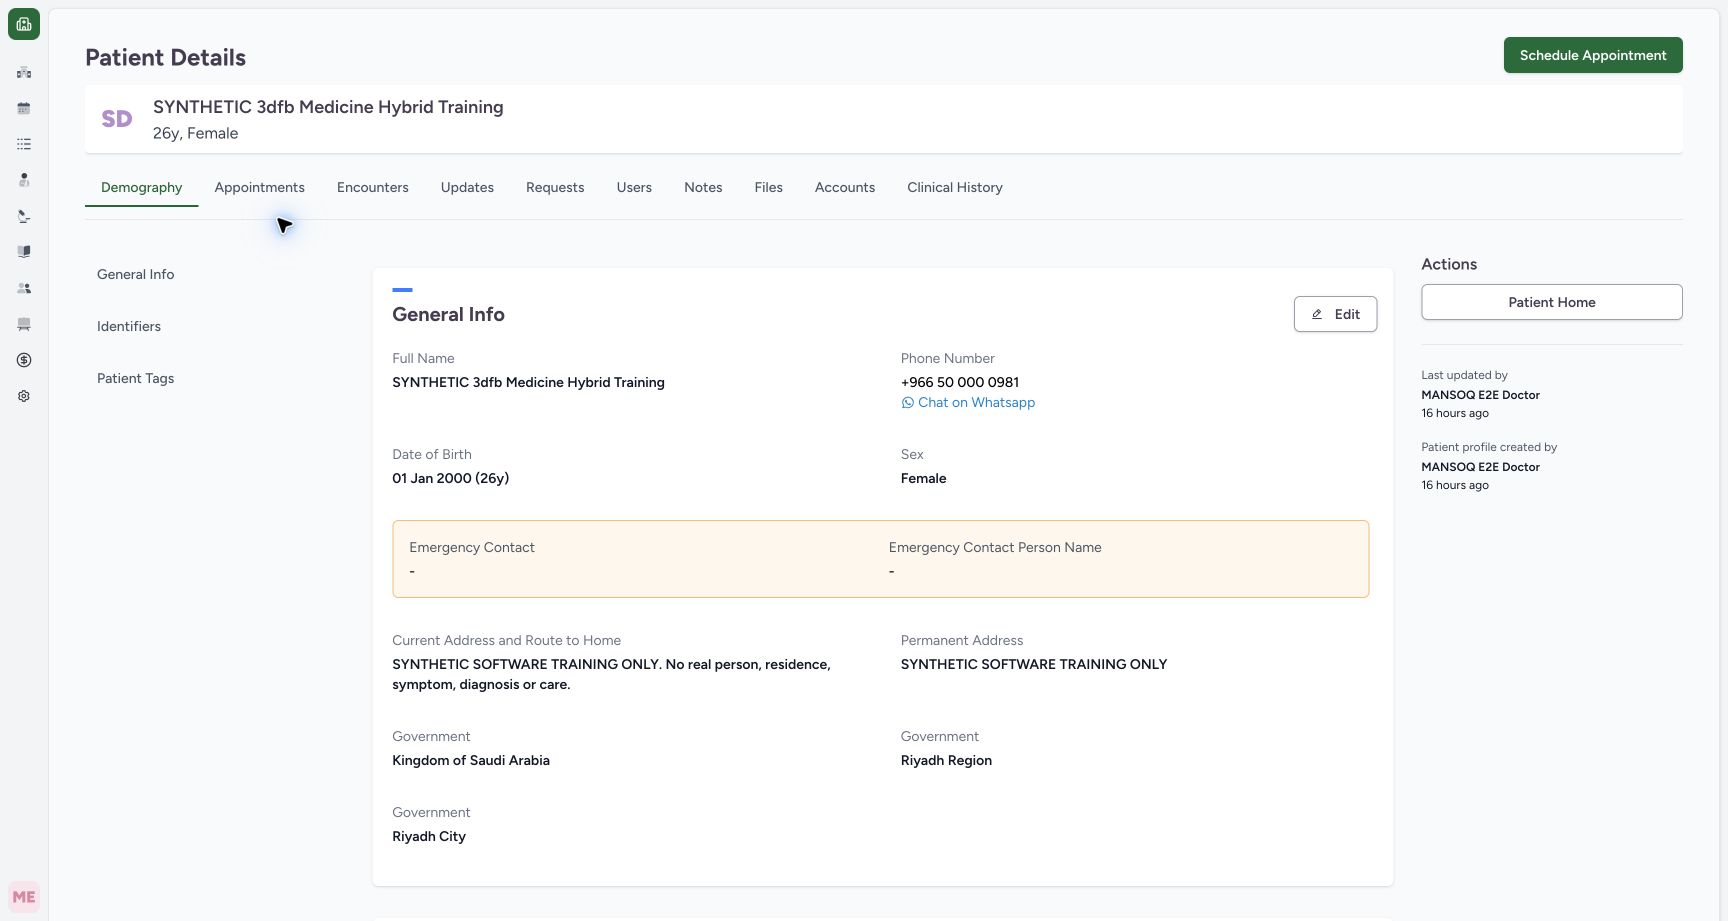This screenshot has width=1728, height=921.
Task: Open the Notes tab
Action: pyautogui.click(x=703, y=187)
